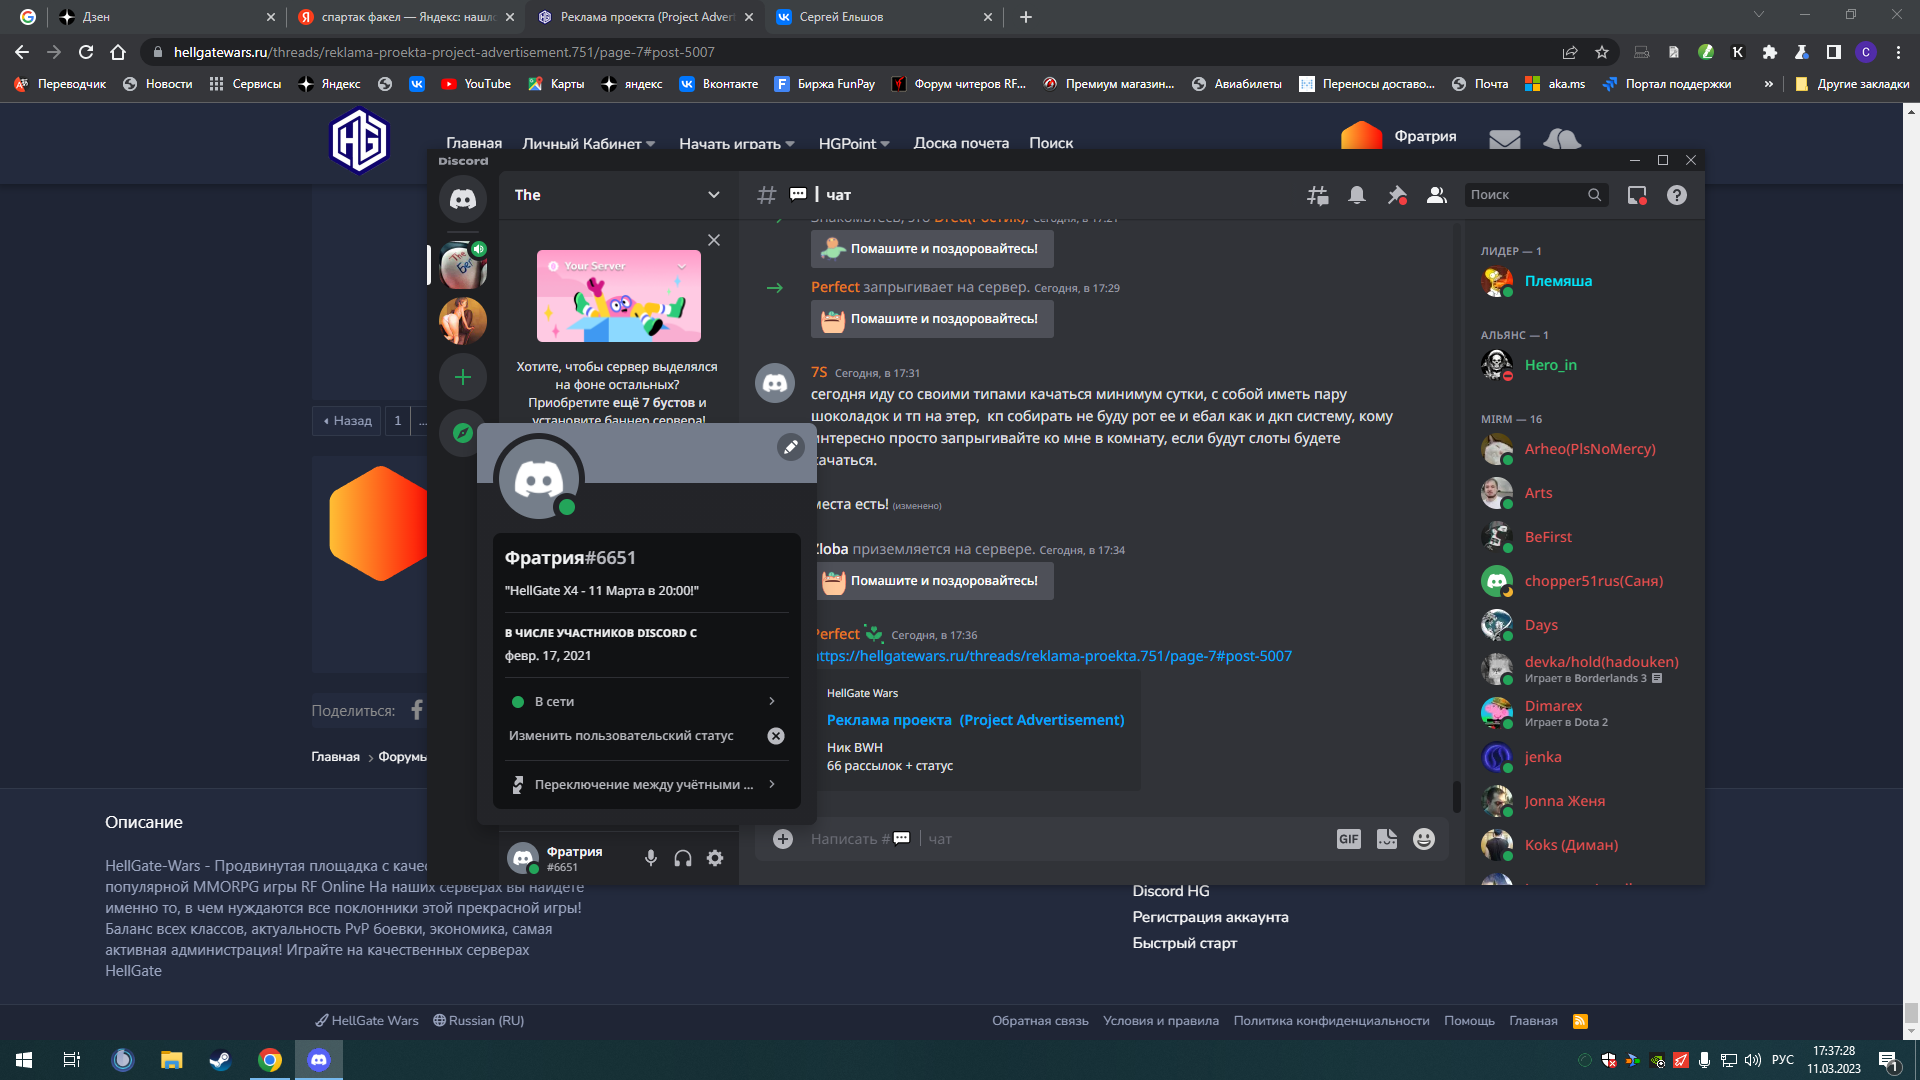The height and width of the screenshot is (1080, 1920).
Task: Click RSS feed icon in footer
Action: 1580,1021
